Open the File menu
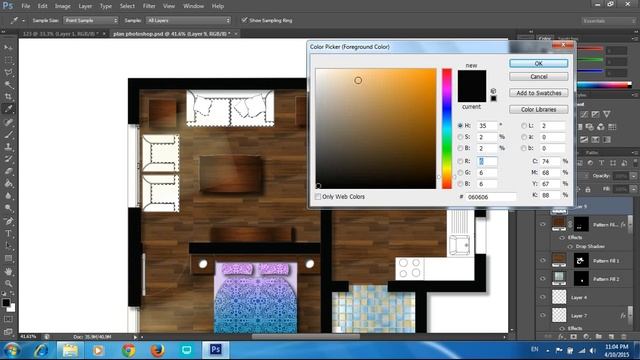The width and height of the screenshot is (640, 360). [26, 6]
